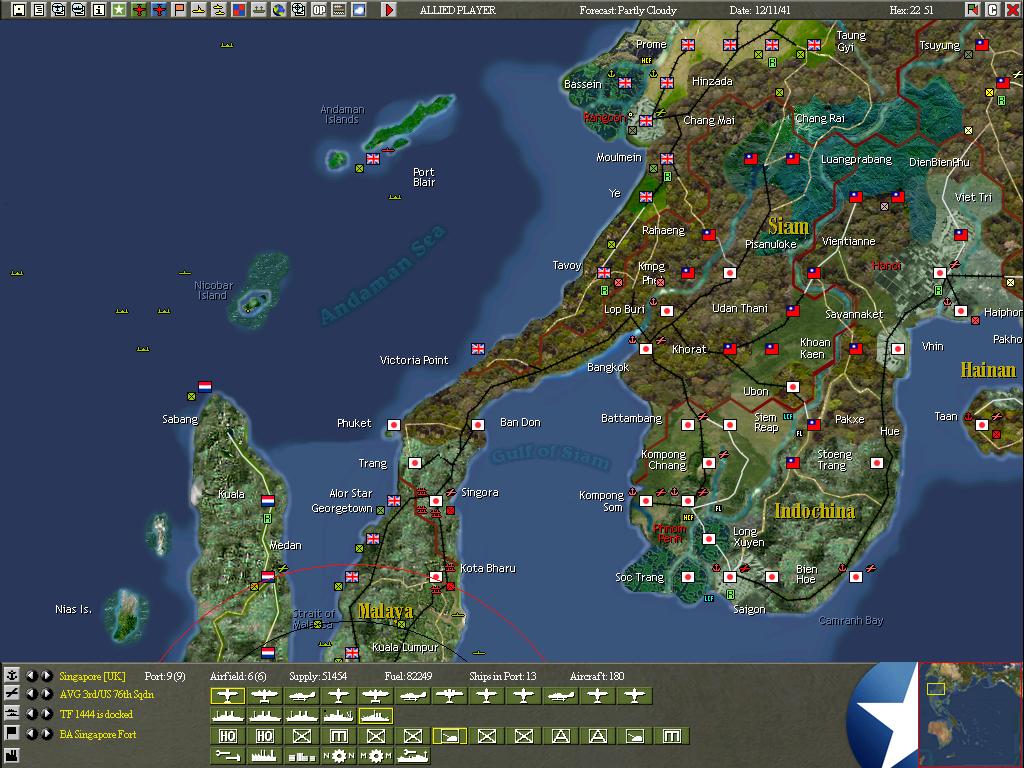The height and width of the screenshot is (768, 1024).
Task: Click the anchor icon beside Singapore [UK]
Action: click(x=11, y=675)
